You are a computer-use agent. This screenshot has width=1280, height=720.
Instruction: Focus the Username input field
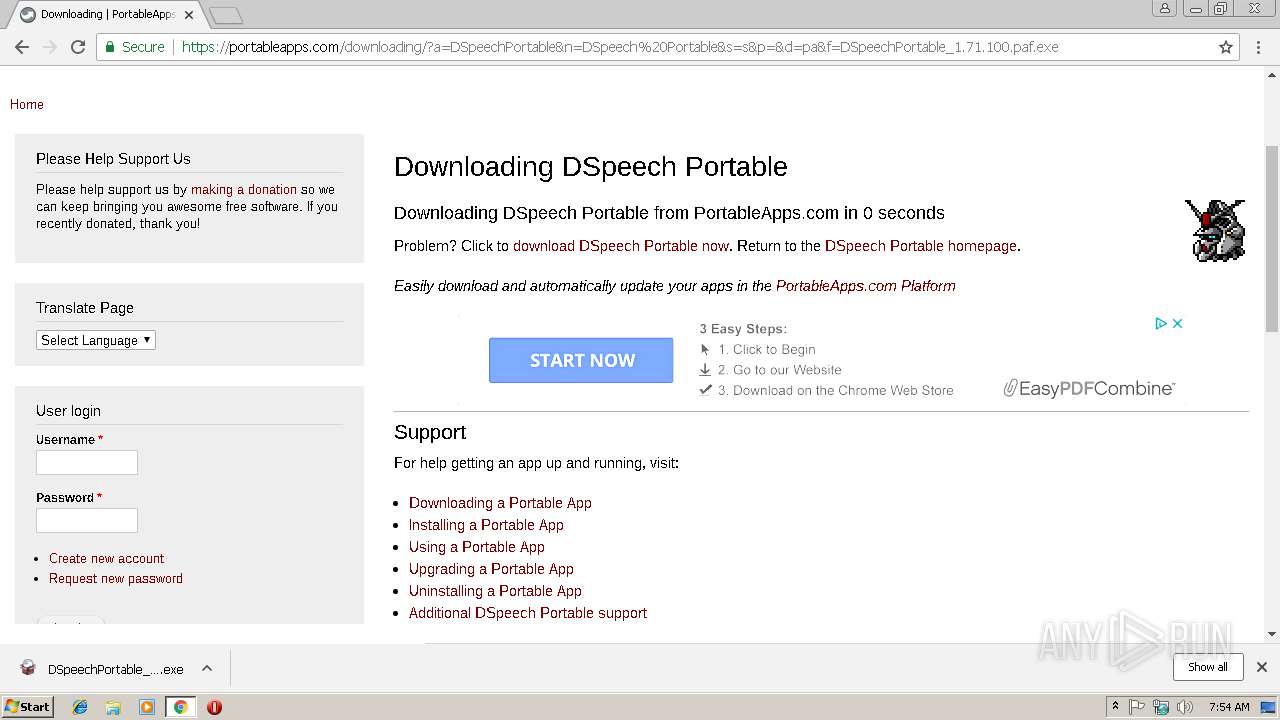87,462
